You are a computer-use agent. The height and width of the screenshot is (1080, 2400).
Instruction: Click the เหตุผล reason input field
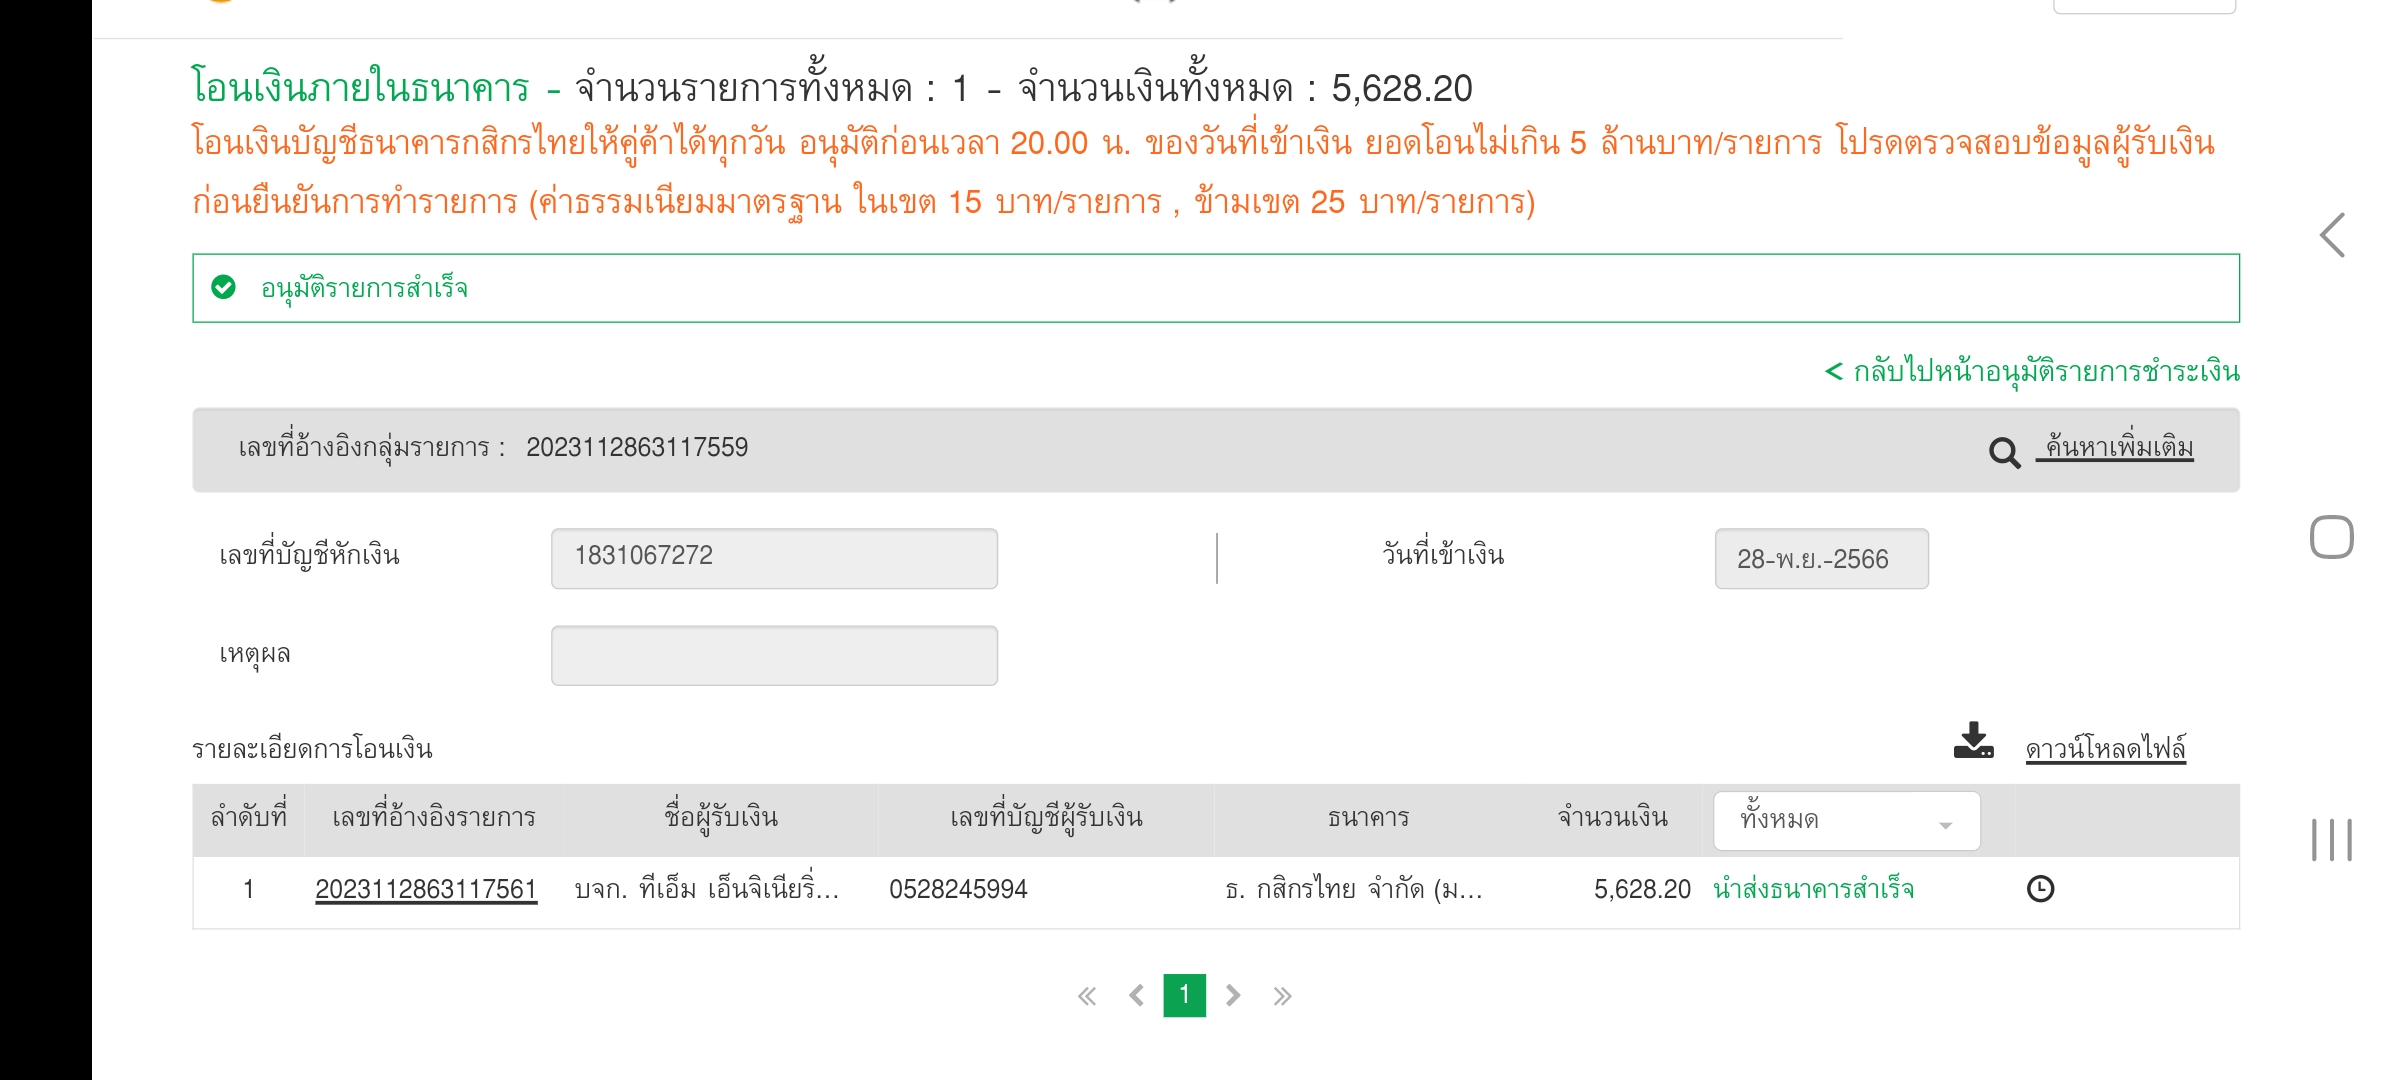774,656
